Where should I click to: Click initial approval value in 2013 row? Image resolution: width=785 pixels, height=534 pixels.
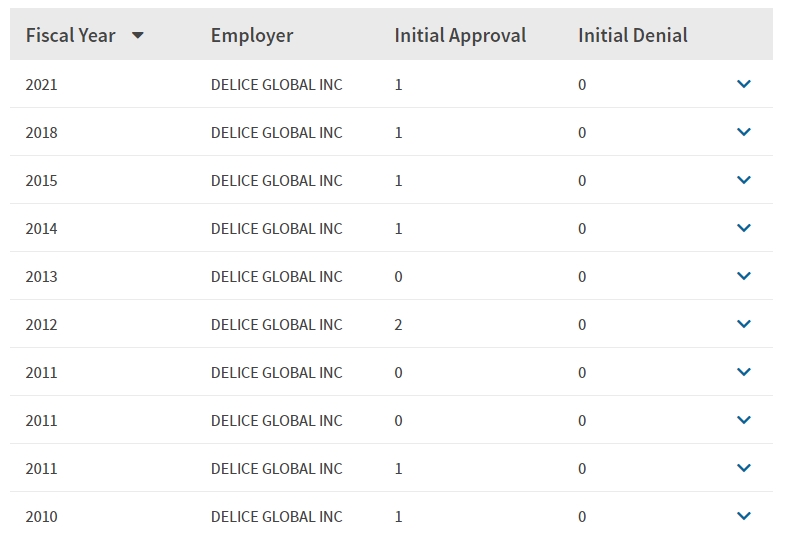[x=398, y=277]
